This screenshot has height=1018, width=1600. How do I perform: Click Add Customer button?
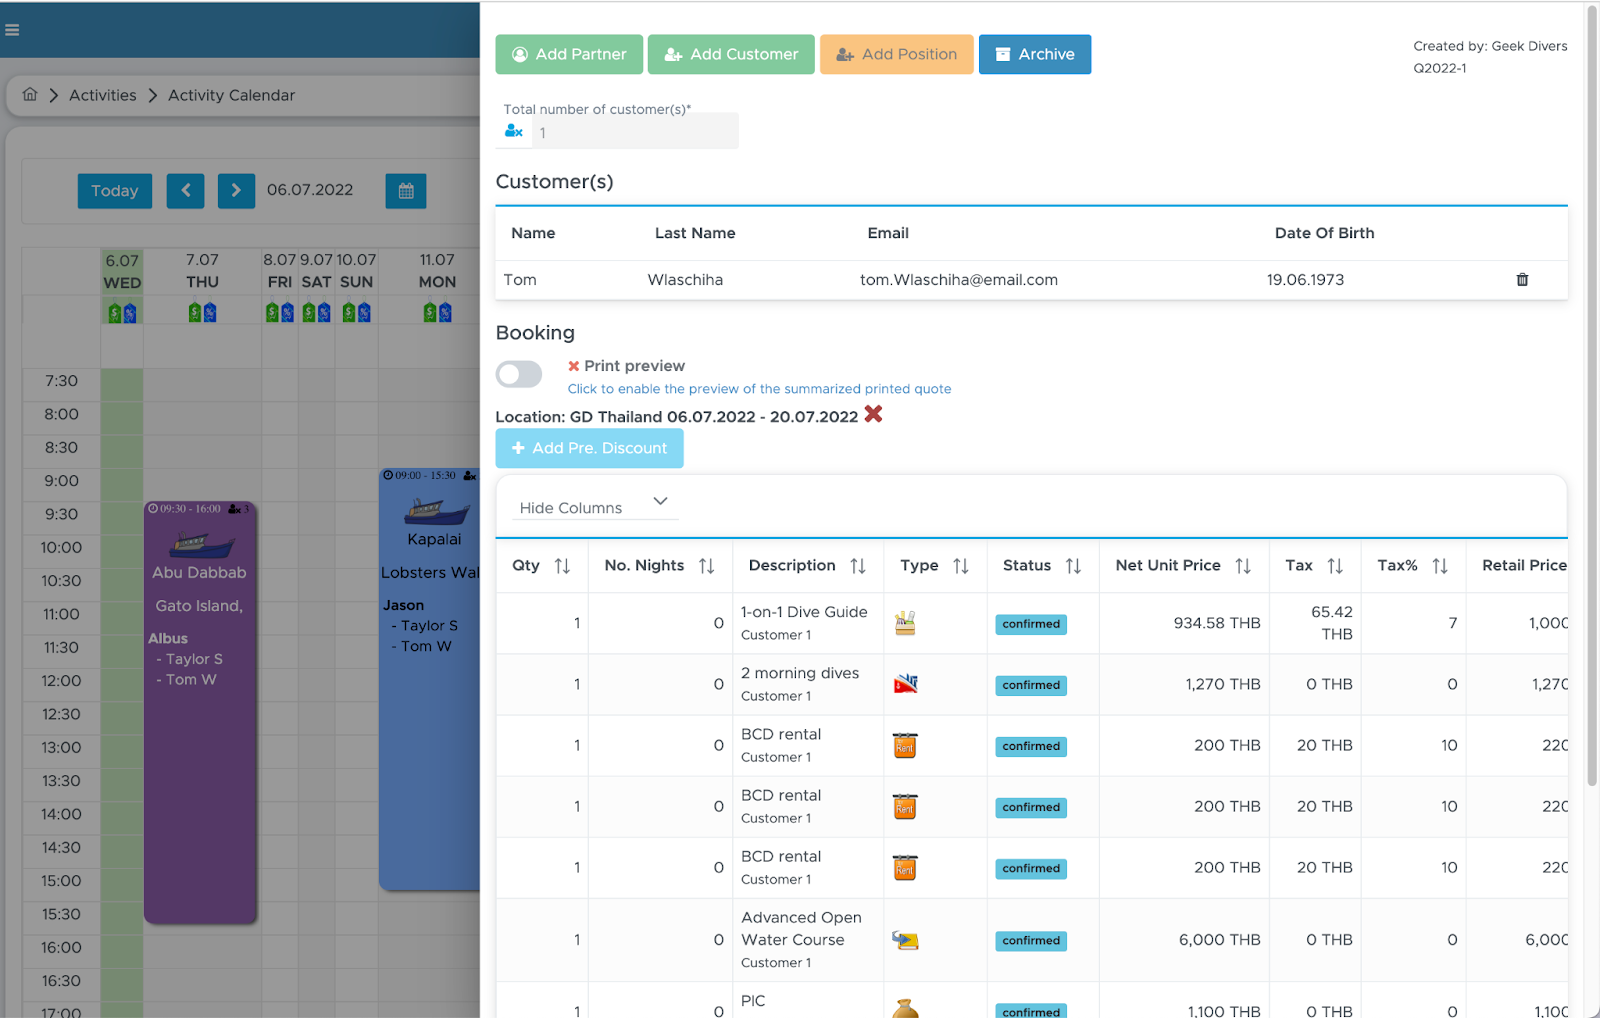[x=731, y=54]
